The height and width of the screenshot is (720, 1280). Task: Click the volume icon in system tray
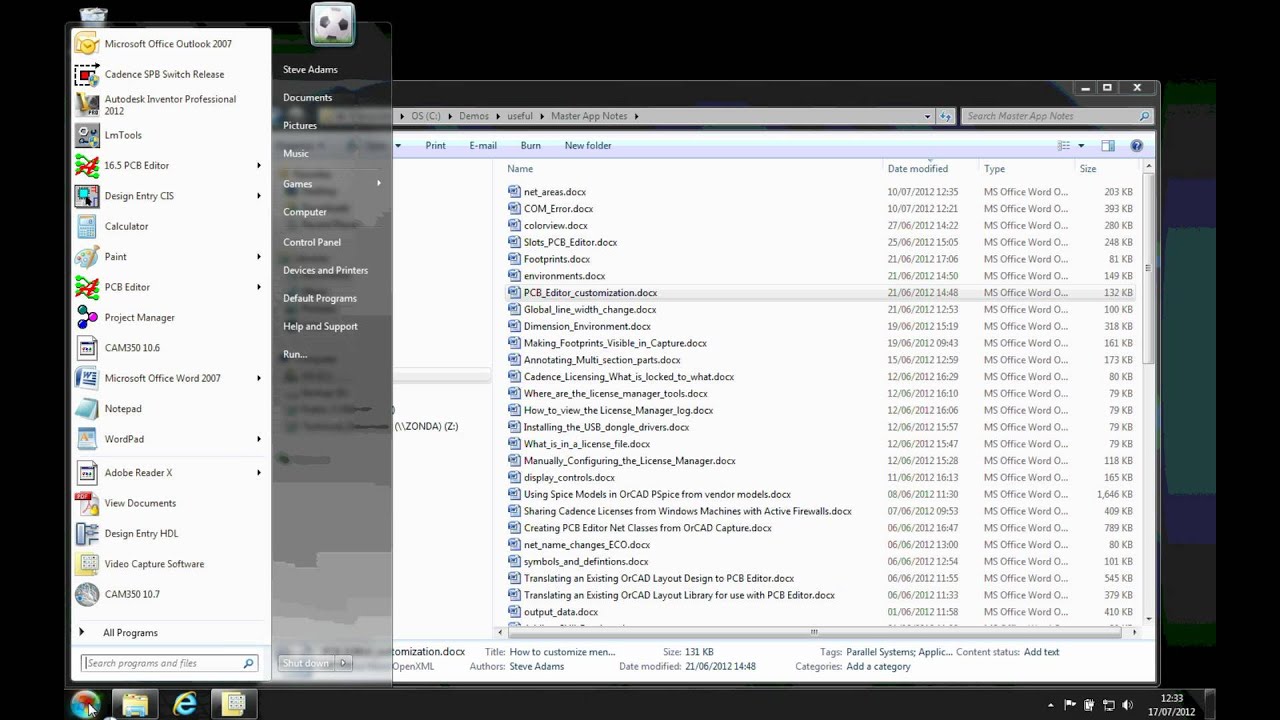pyautogui.click(x=1127, y=705)
